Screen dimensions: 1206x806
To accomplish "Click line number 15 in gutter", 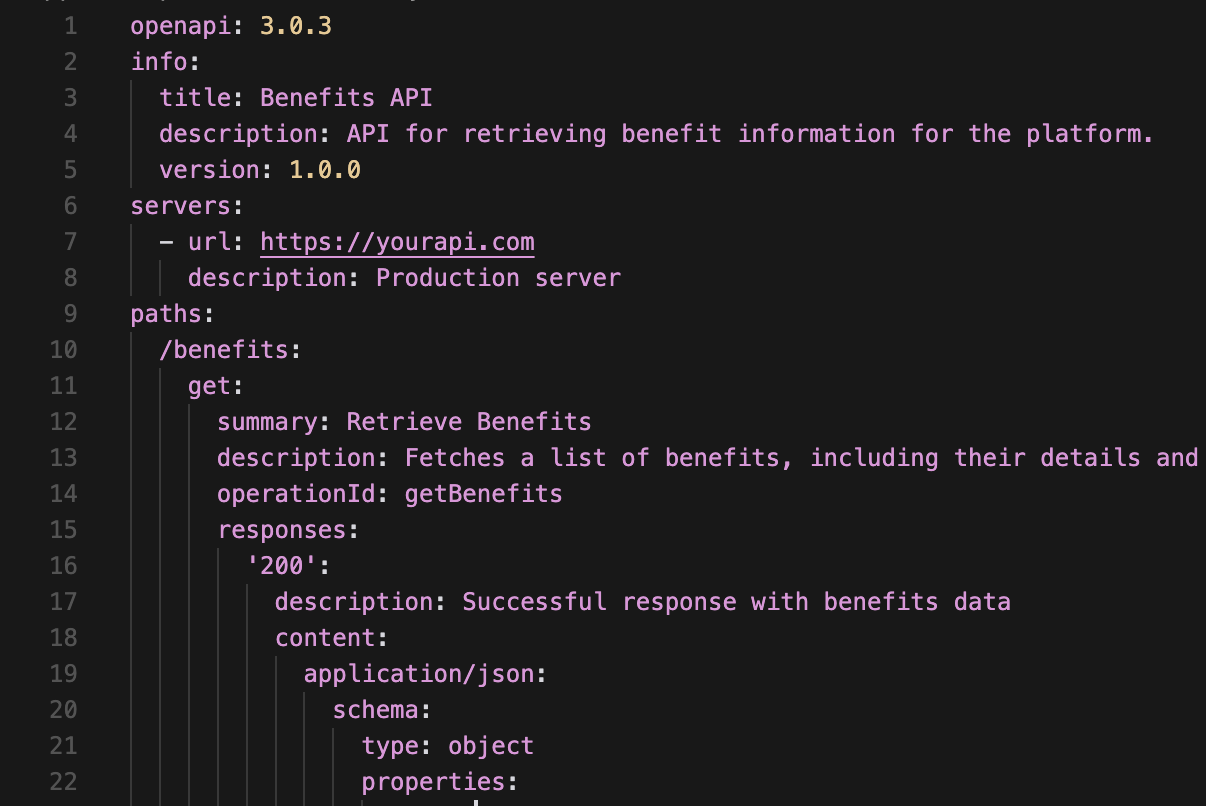I will (63, 530).
